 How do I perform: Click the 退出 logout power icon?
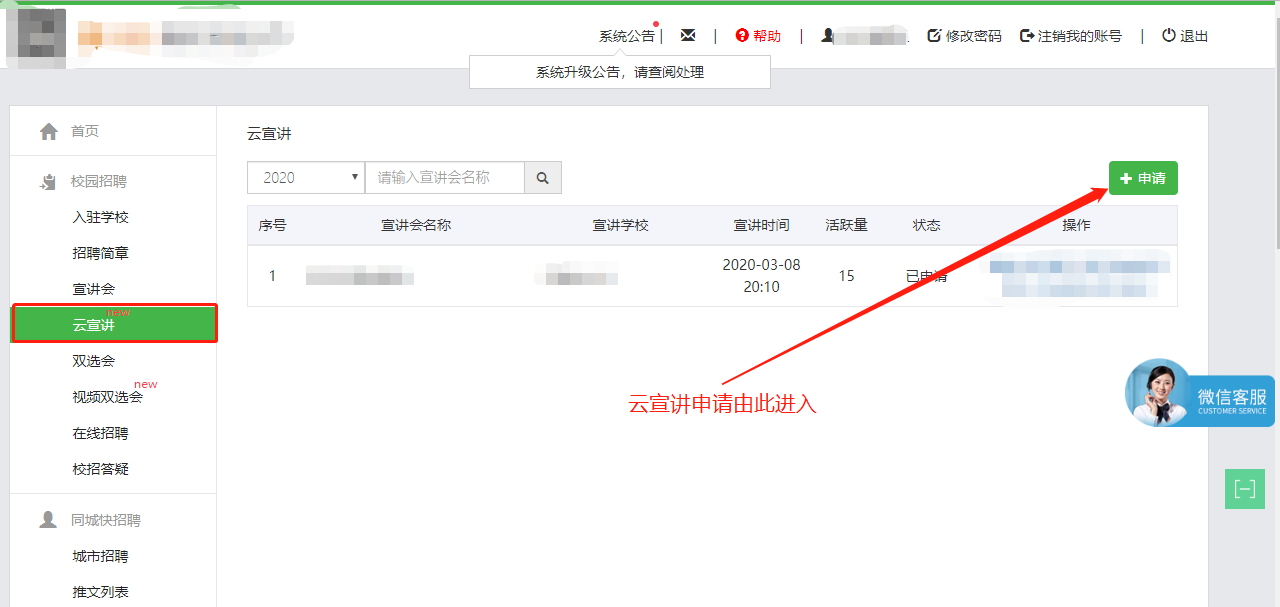point(1168,35)
